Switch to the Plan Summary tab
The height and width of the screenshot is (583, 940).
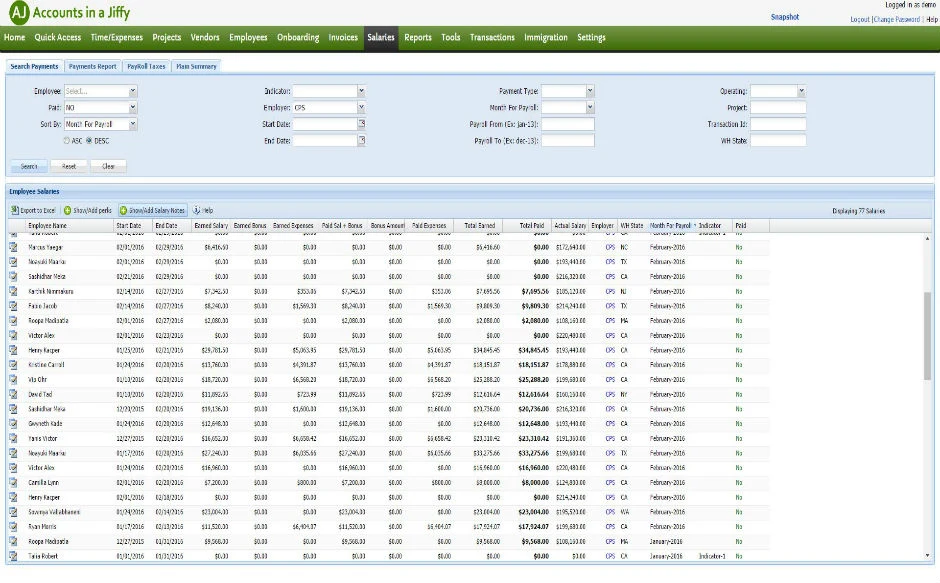tap(196, 67)
